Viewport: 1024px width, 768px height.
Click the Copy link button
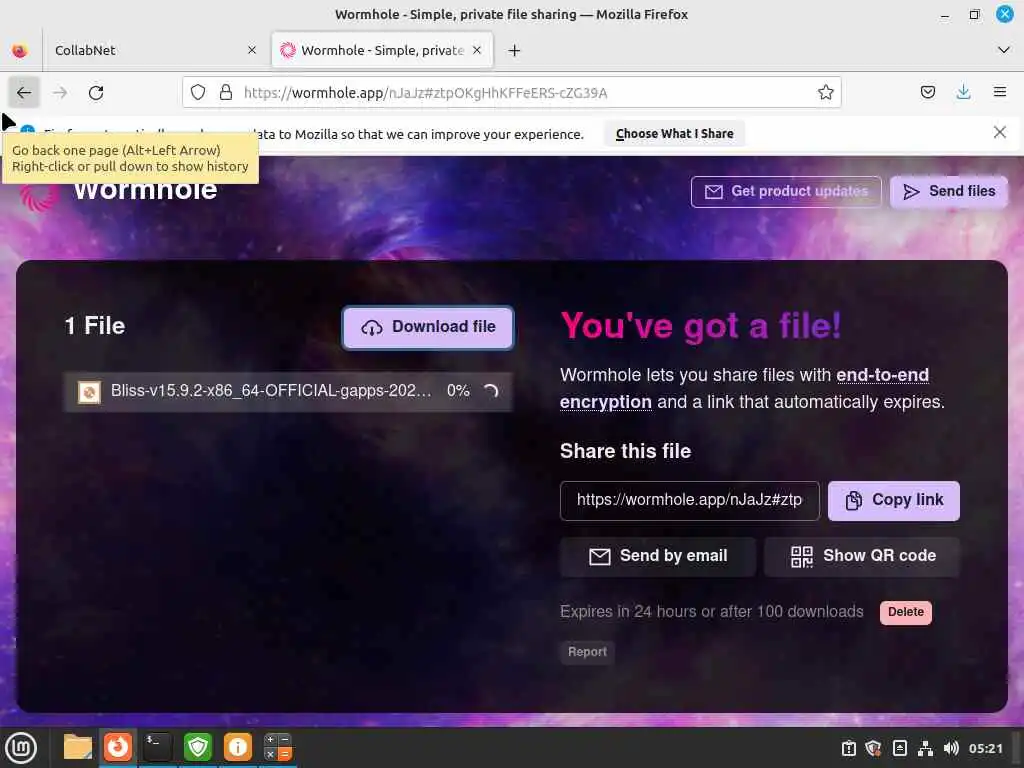894,501
